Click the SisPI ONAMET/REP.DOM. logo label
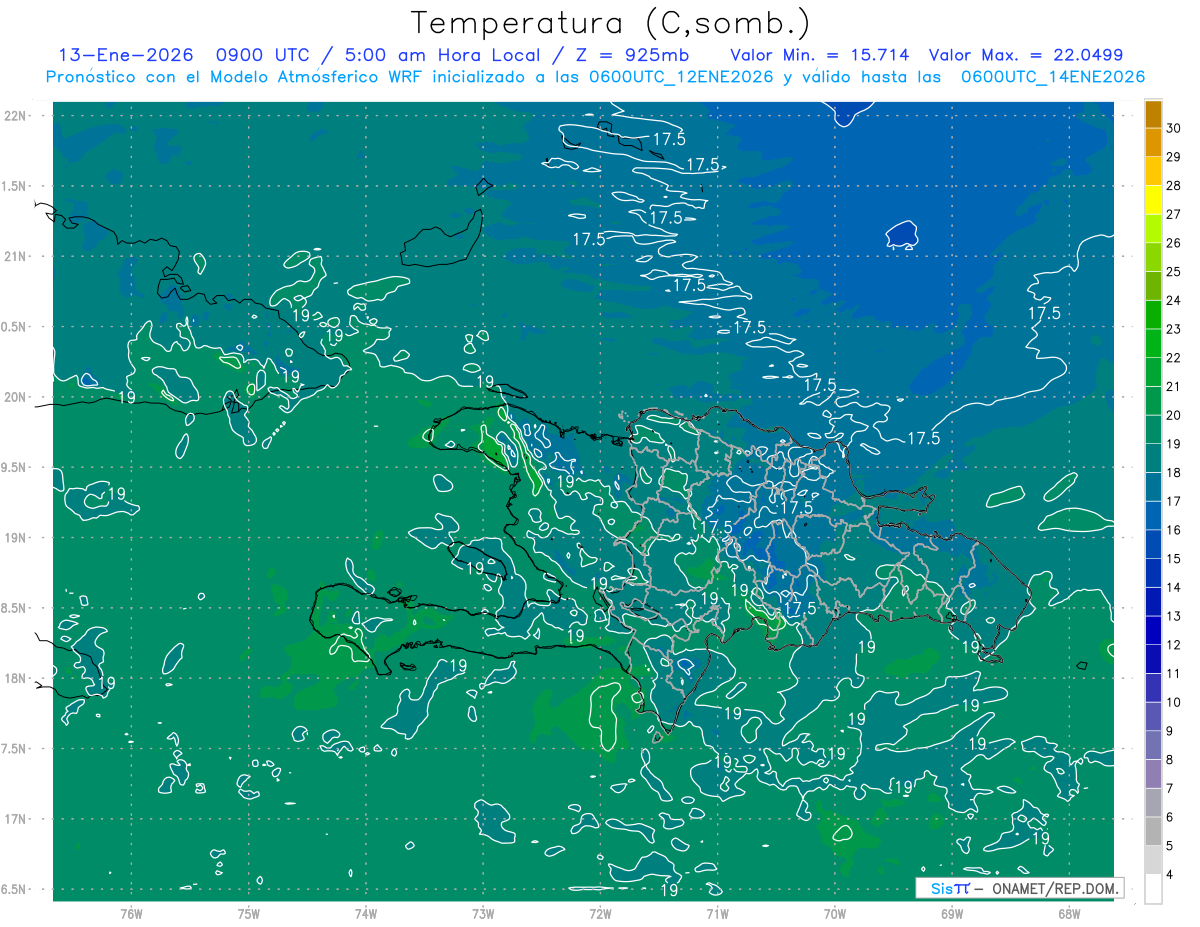 point(1018,888)
